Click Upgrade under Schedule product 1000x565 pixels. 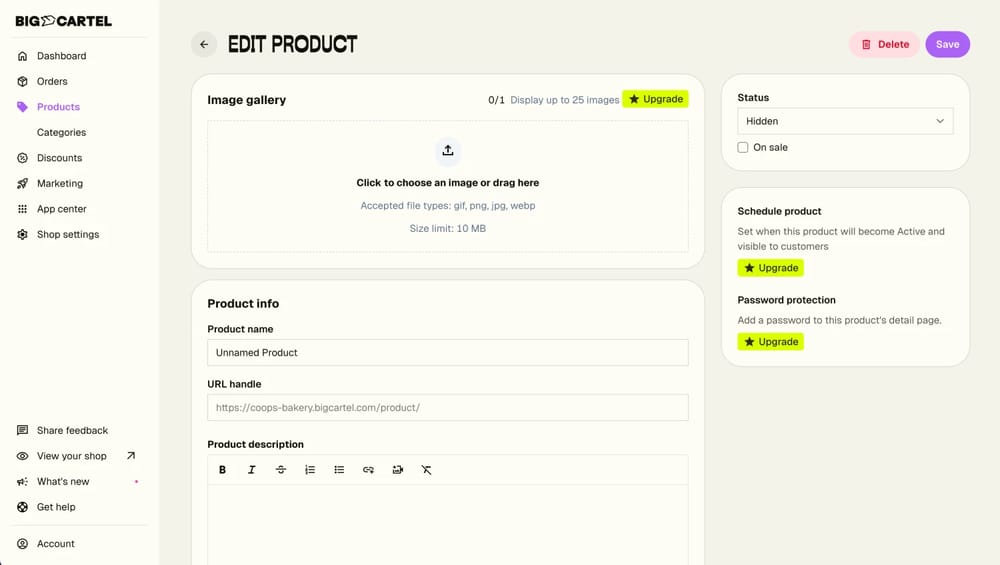(770, 268)
